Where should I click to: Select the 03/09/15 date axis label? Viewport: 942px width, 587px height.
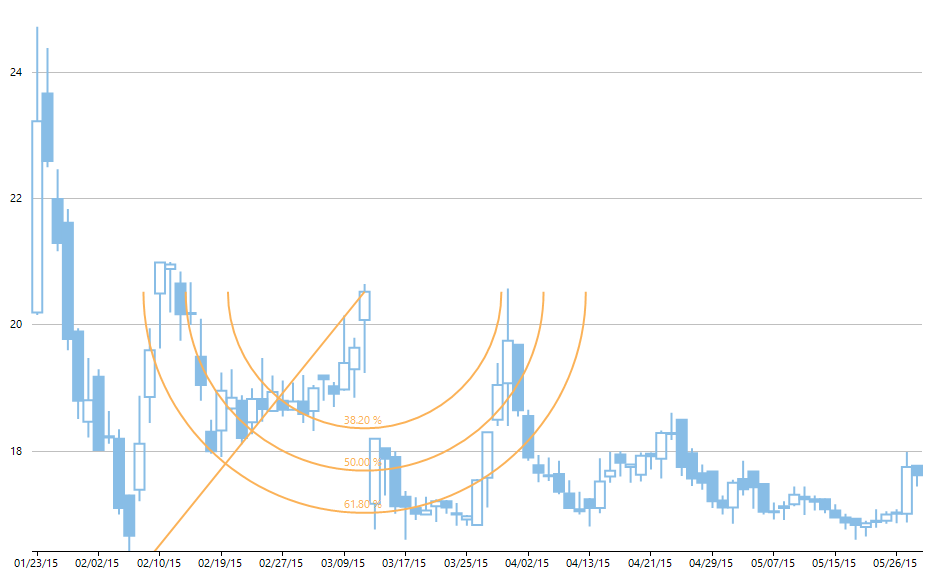(343, 564)
